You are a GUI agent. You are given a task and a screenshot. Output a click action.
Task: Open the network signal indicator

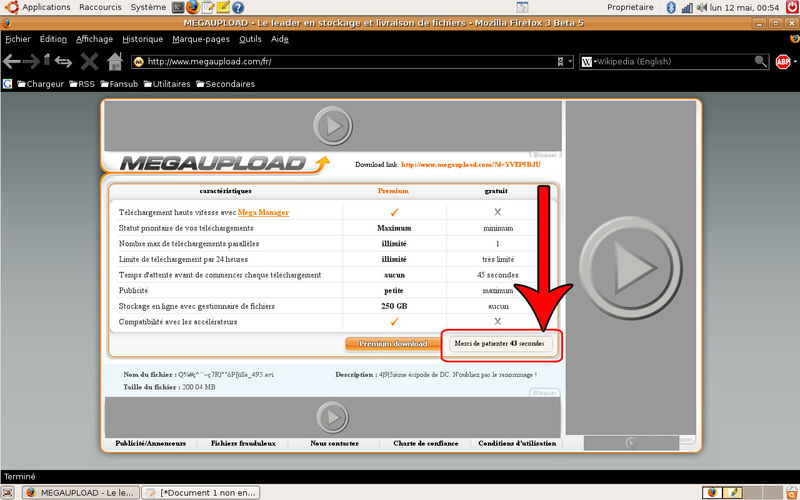(687, 8)
